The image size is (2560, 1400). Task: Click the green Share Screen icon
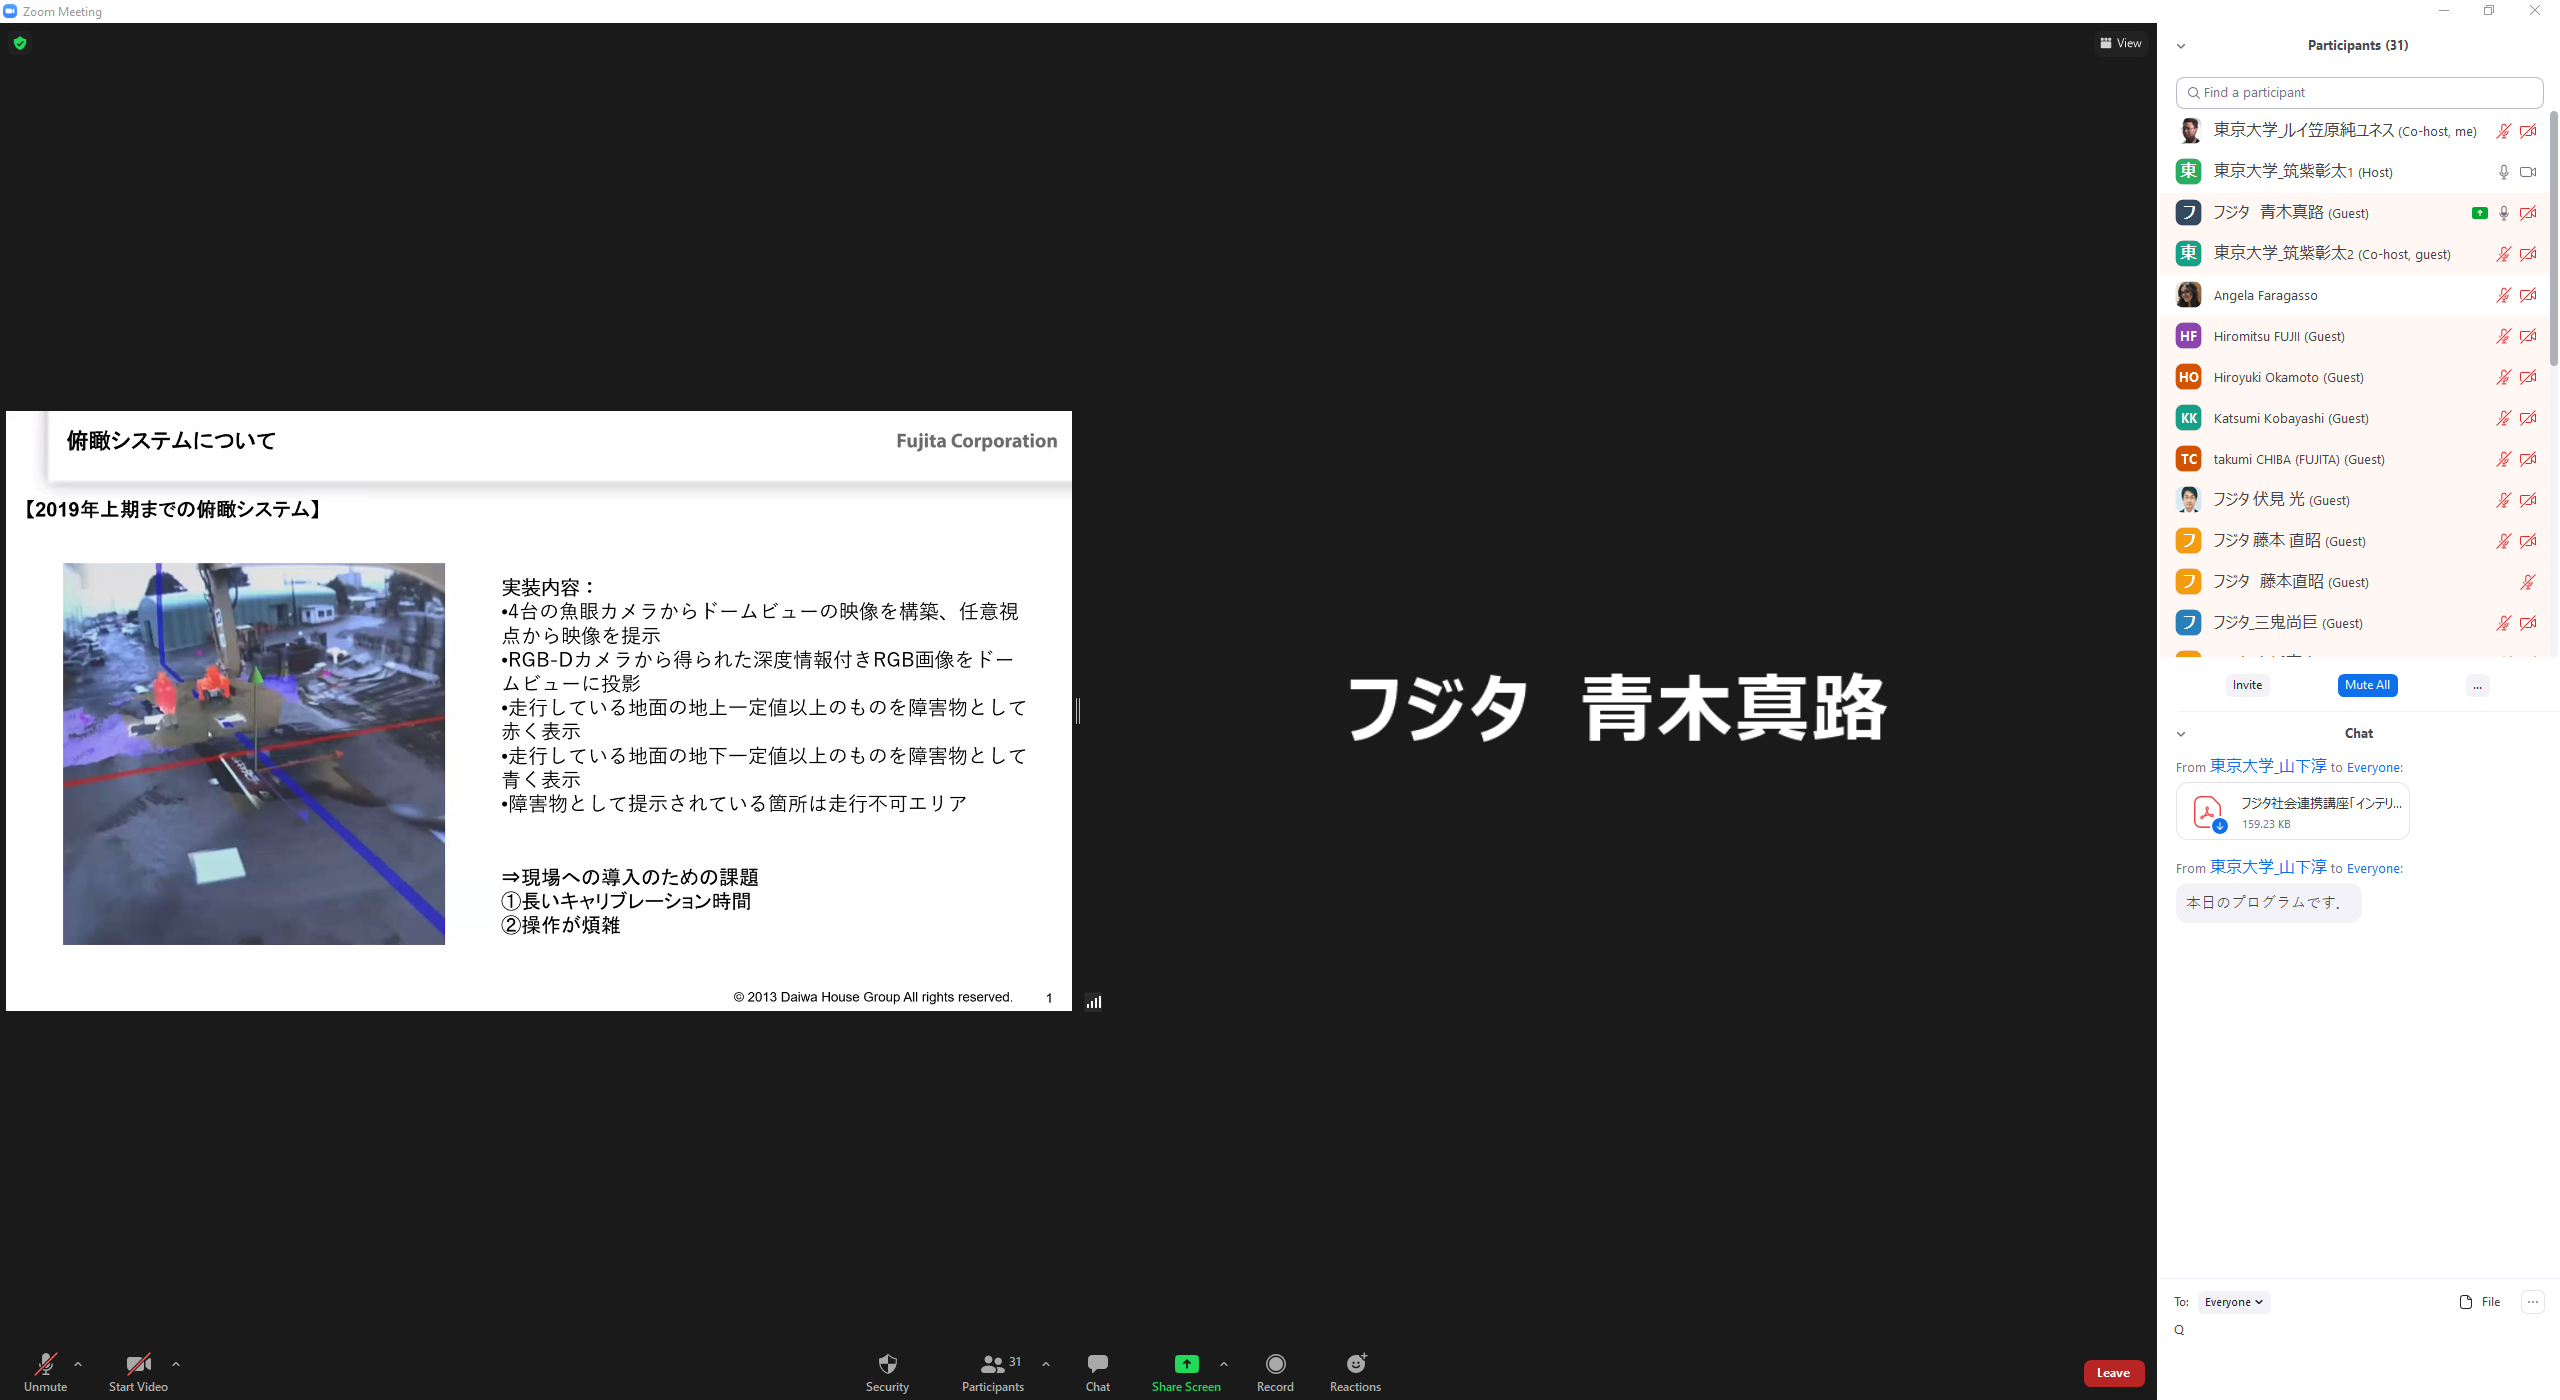pyautogui.click(x=1186, y=1363)
